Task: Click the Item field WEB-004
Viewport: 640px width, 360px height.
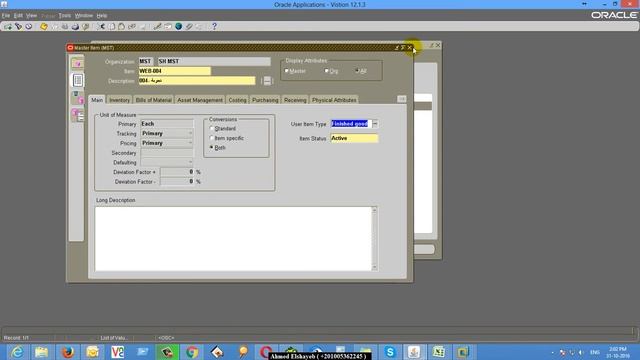Action: point(175,71)
